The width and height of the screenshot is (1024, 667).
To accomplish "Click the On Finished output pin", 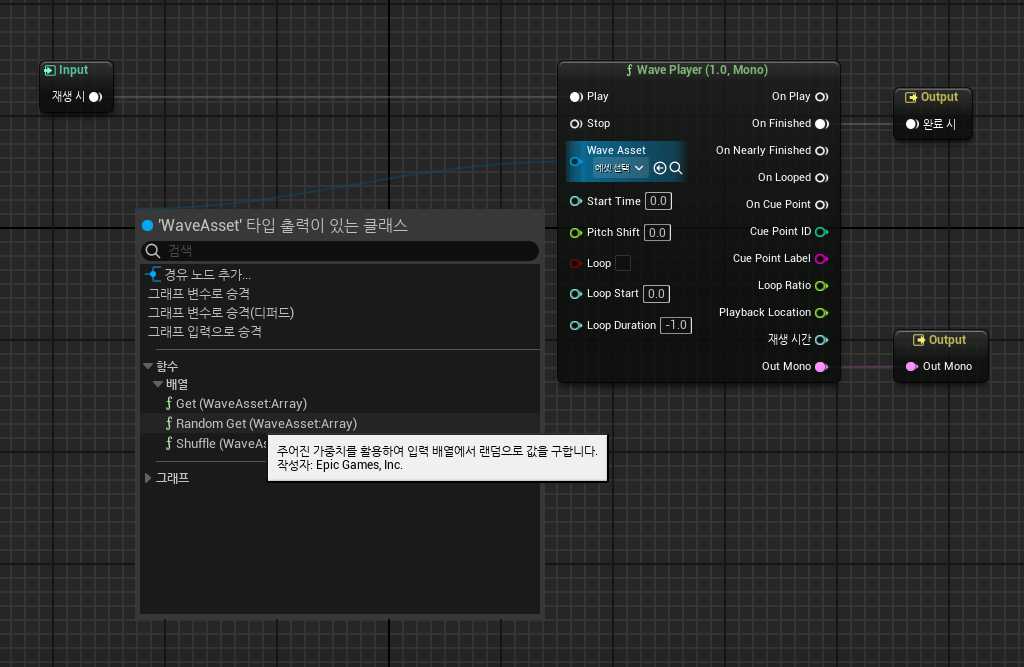I will point(822,123).
